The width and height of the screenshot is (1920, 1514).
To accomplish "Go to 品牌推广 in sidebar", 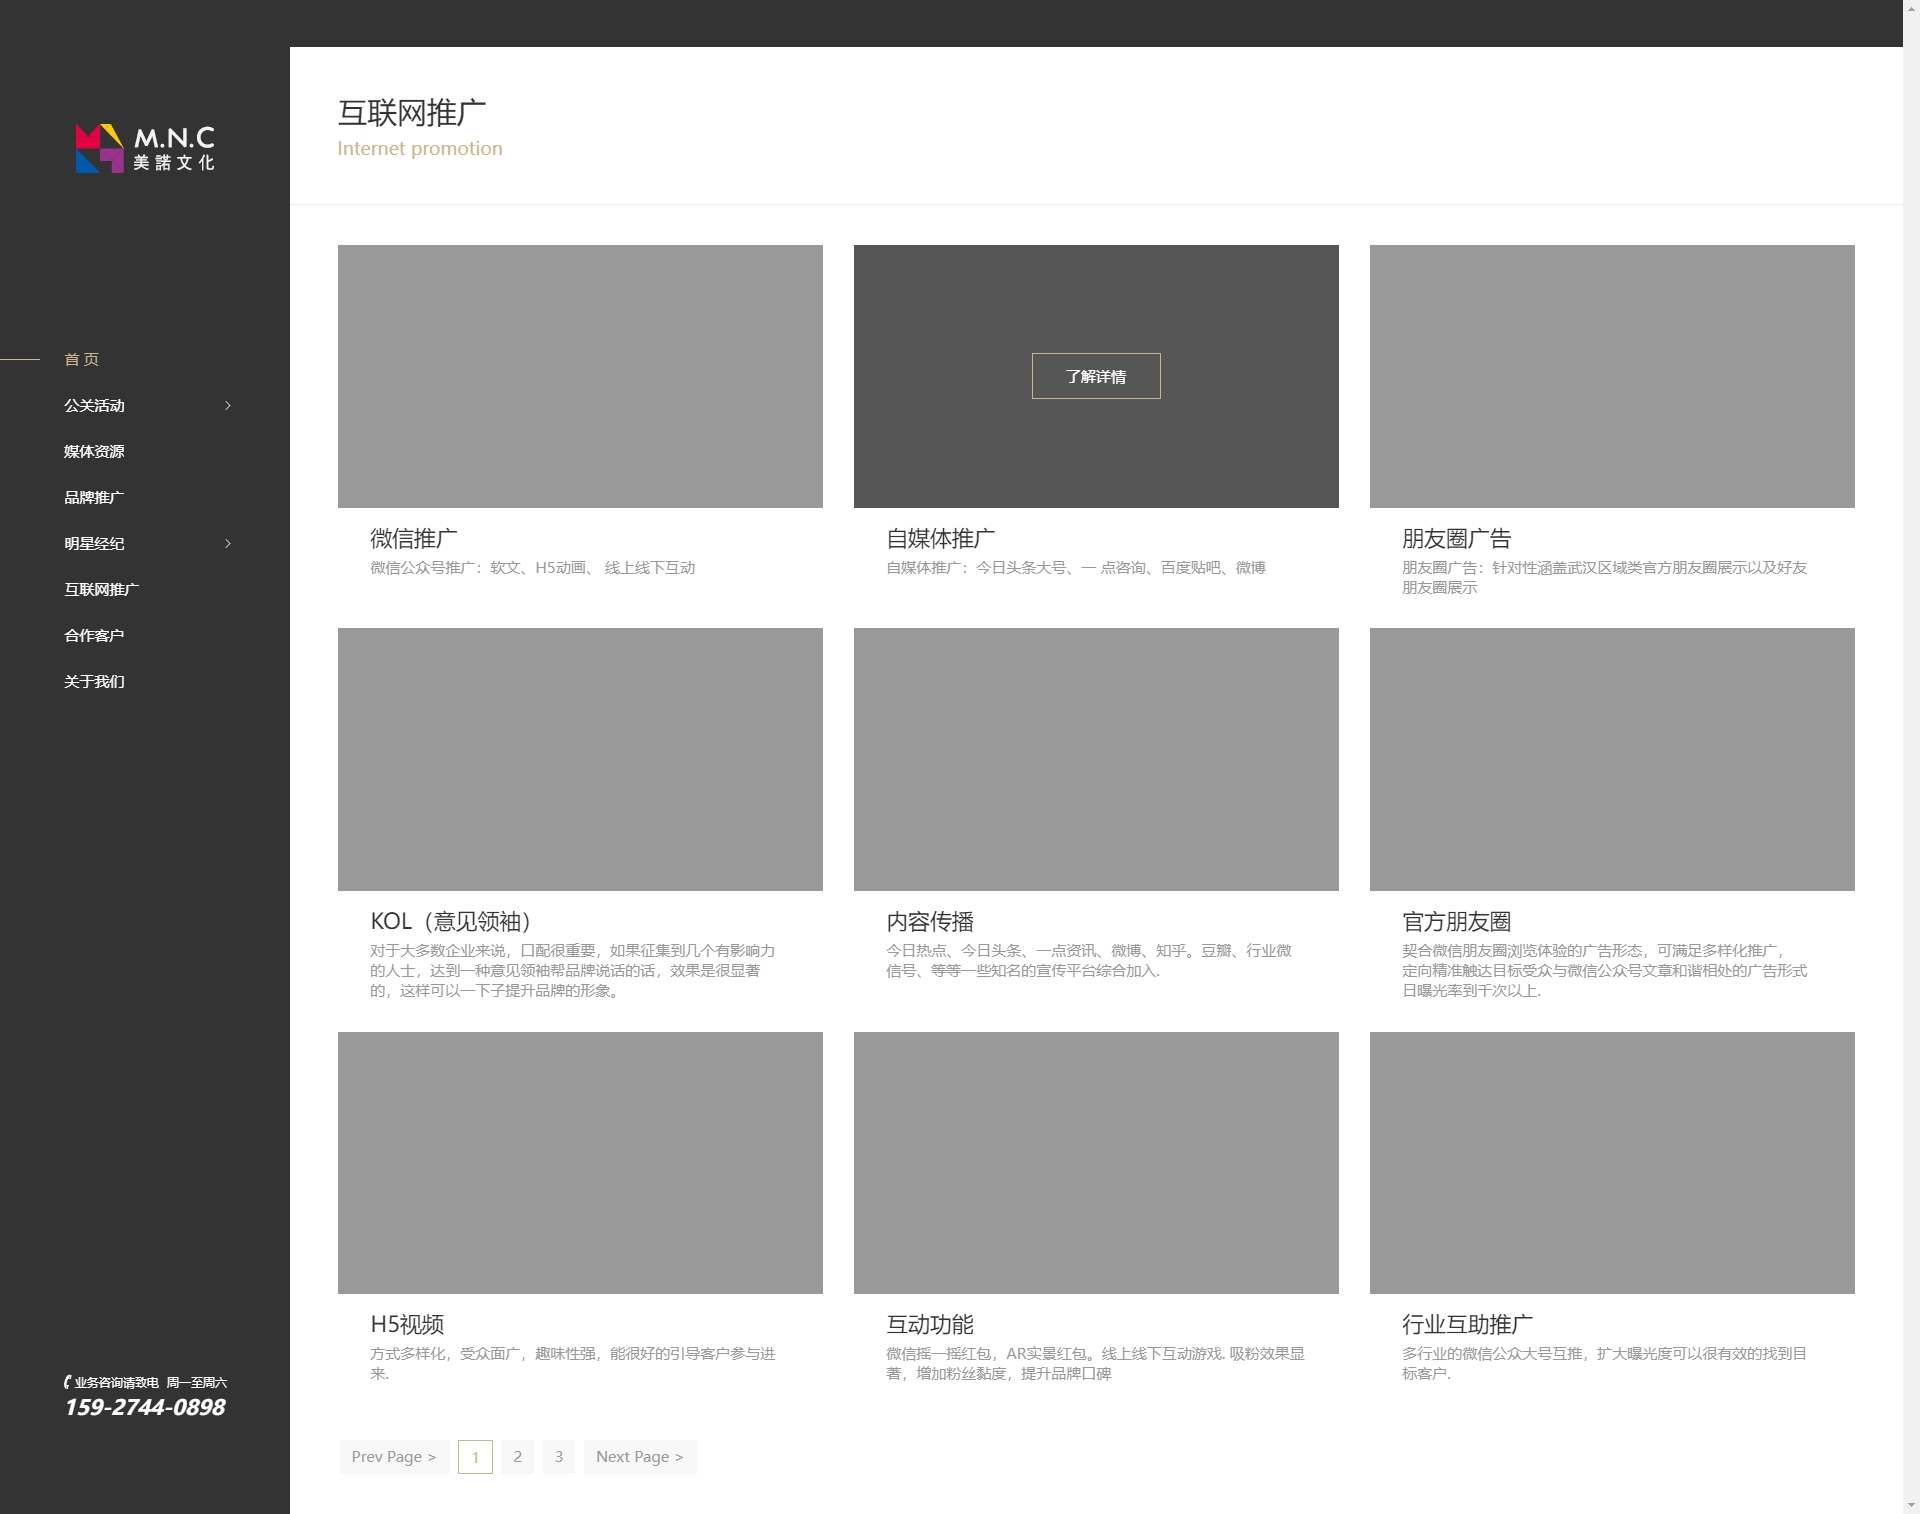I will pyautogui.click(x=94, y=497).
